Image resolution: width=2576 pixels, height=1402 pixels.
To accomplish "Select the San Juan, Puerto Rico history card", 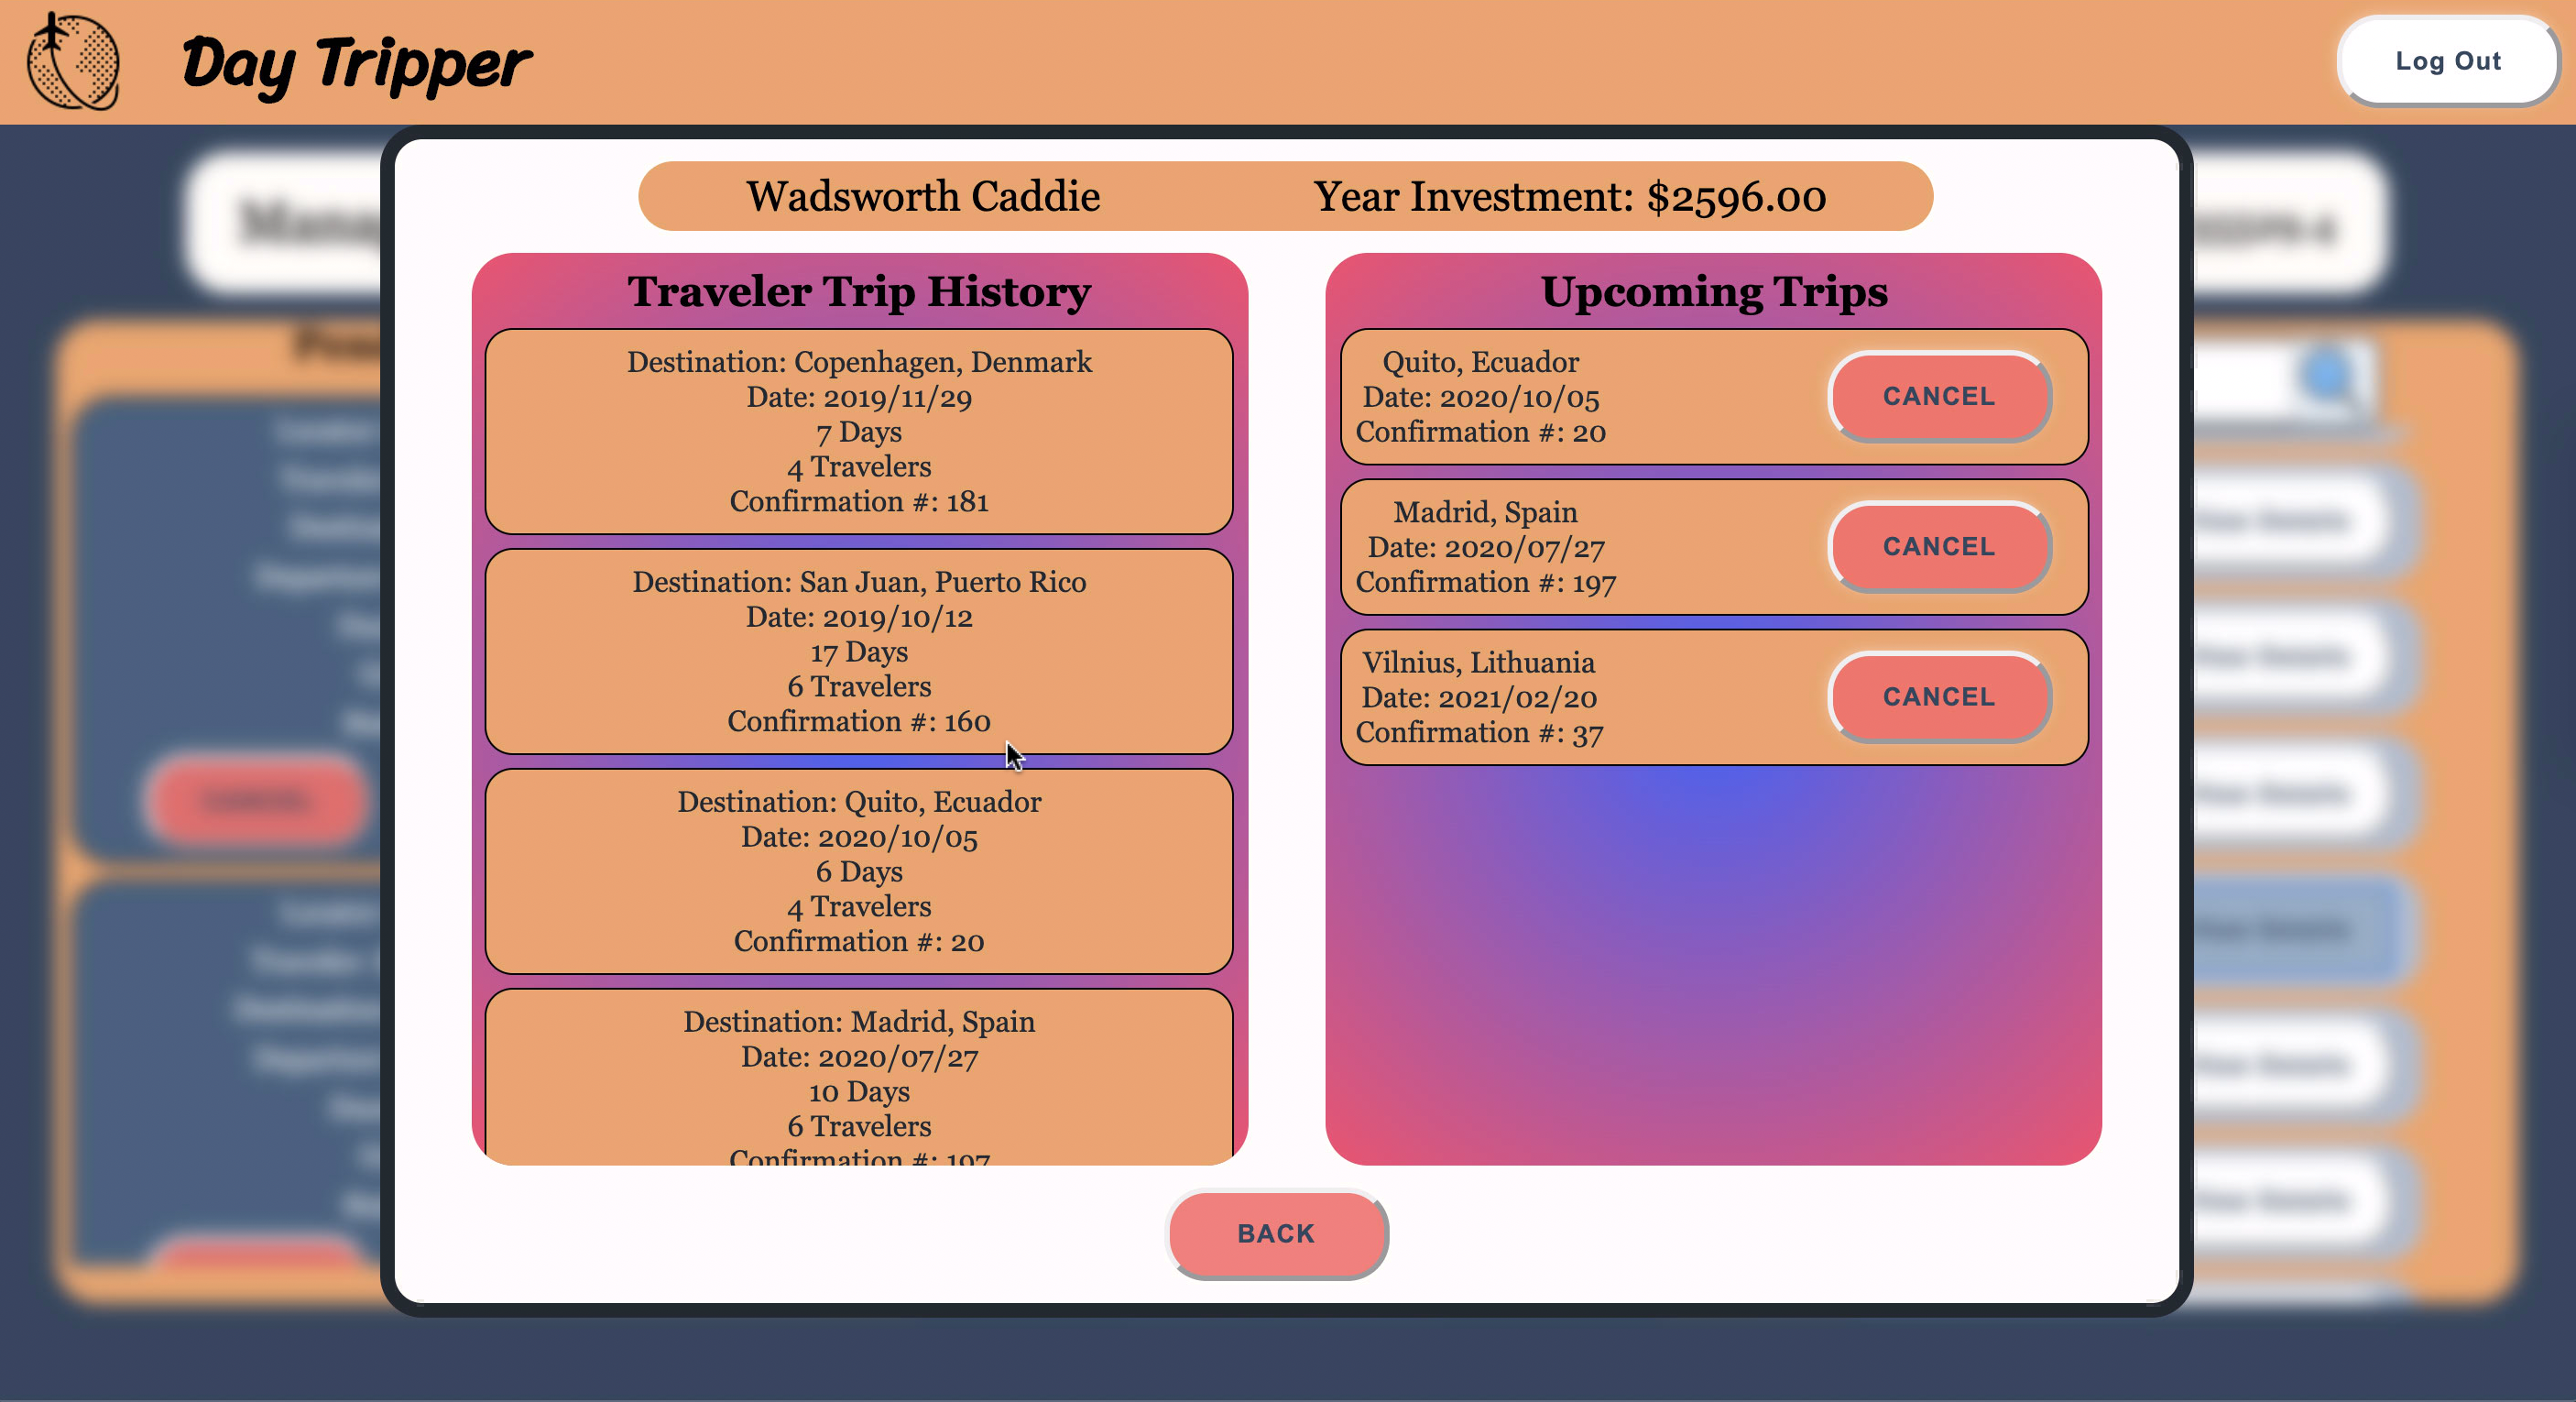I will click(x=858, y=651).
